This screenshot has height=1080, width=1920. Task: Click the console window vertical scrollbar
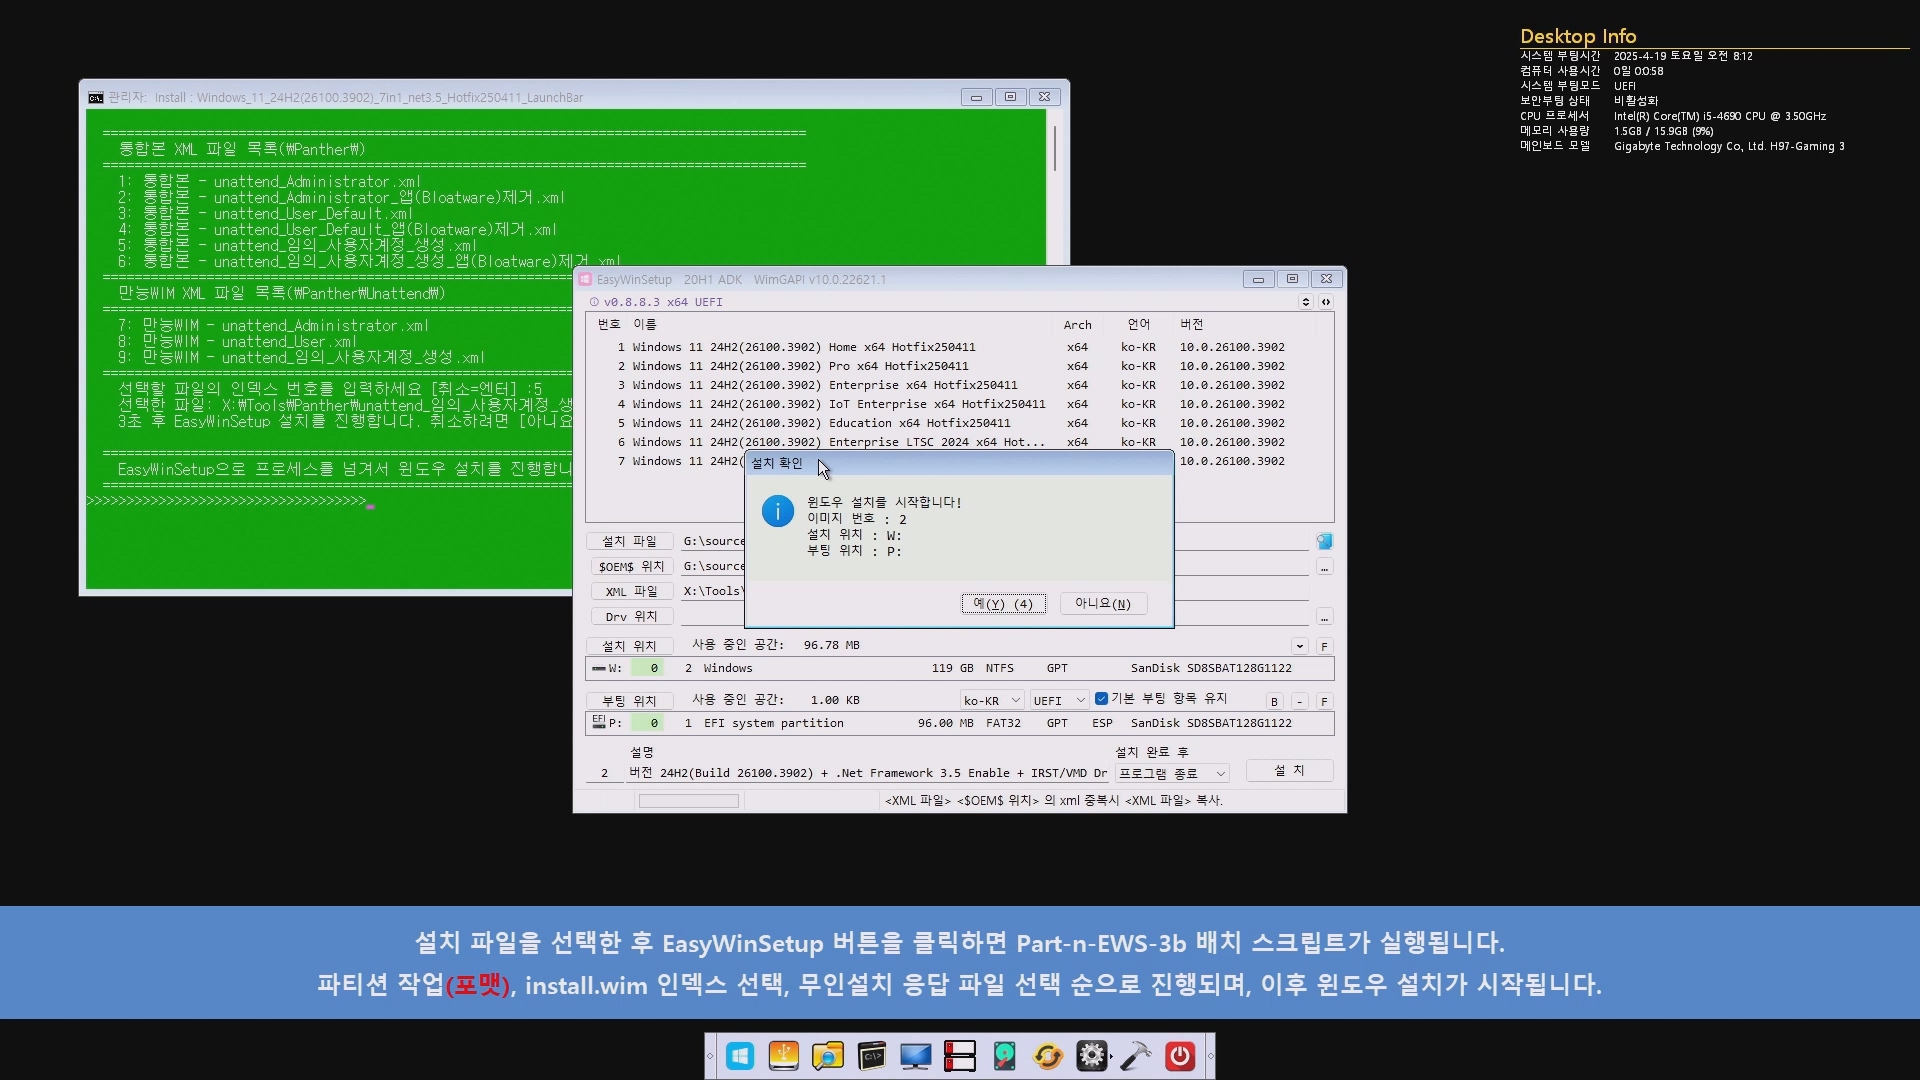[x=1054, y=148]
